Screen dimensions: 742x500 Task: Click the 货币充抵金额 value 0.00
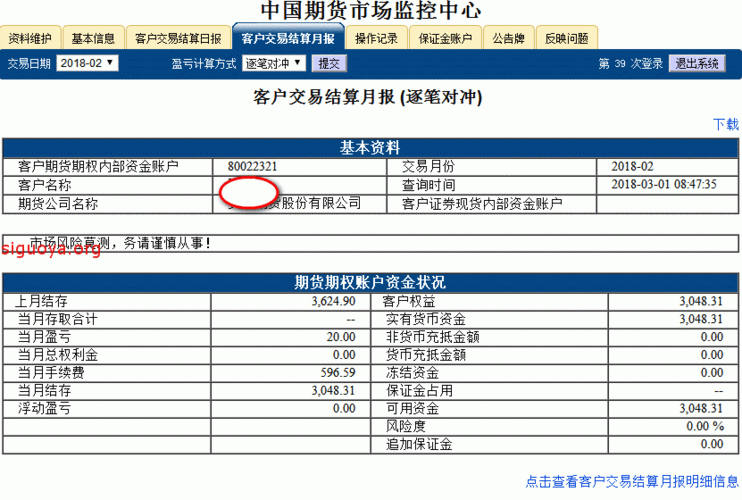point(712,355)
